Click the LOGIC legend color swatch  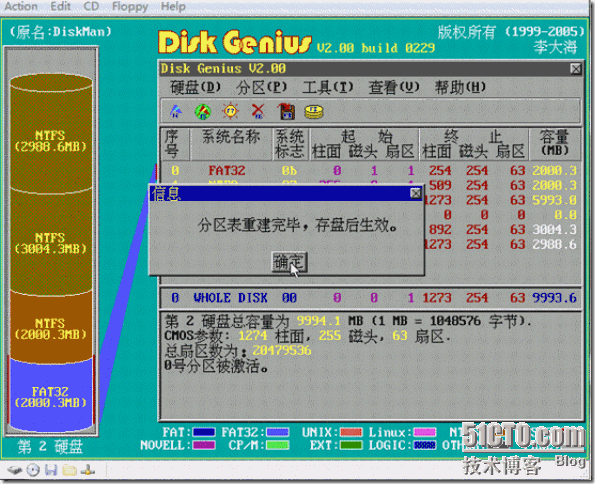pos(425,445)
